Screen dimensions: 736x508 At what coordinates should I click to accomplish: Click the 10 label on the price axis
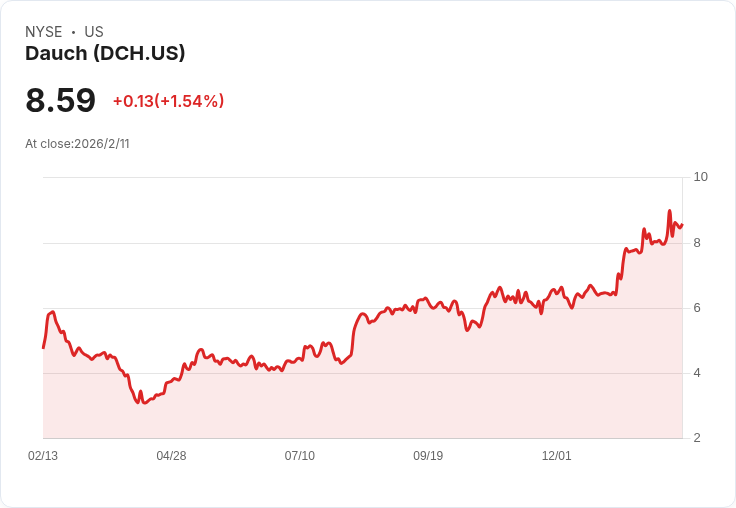tap(700, 177)
